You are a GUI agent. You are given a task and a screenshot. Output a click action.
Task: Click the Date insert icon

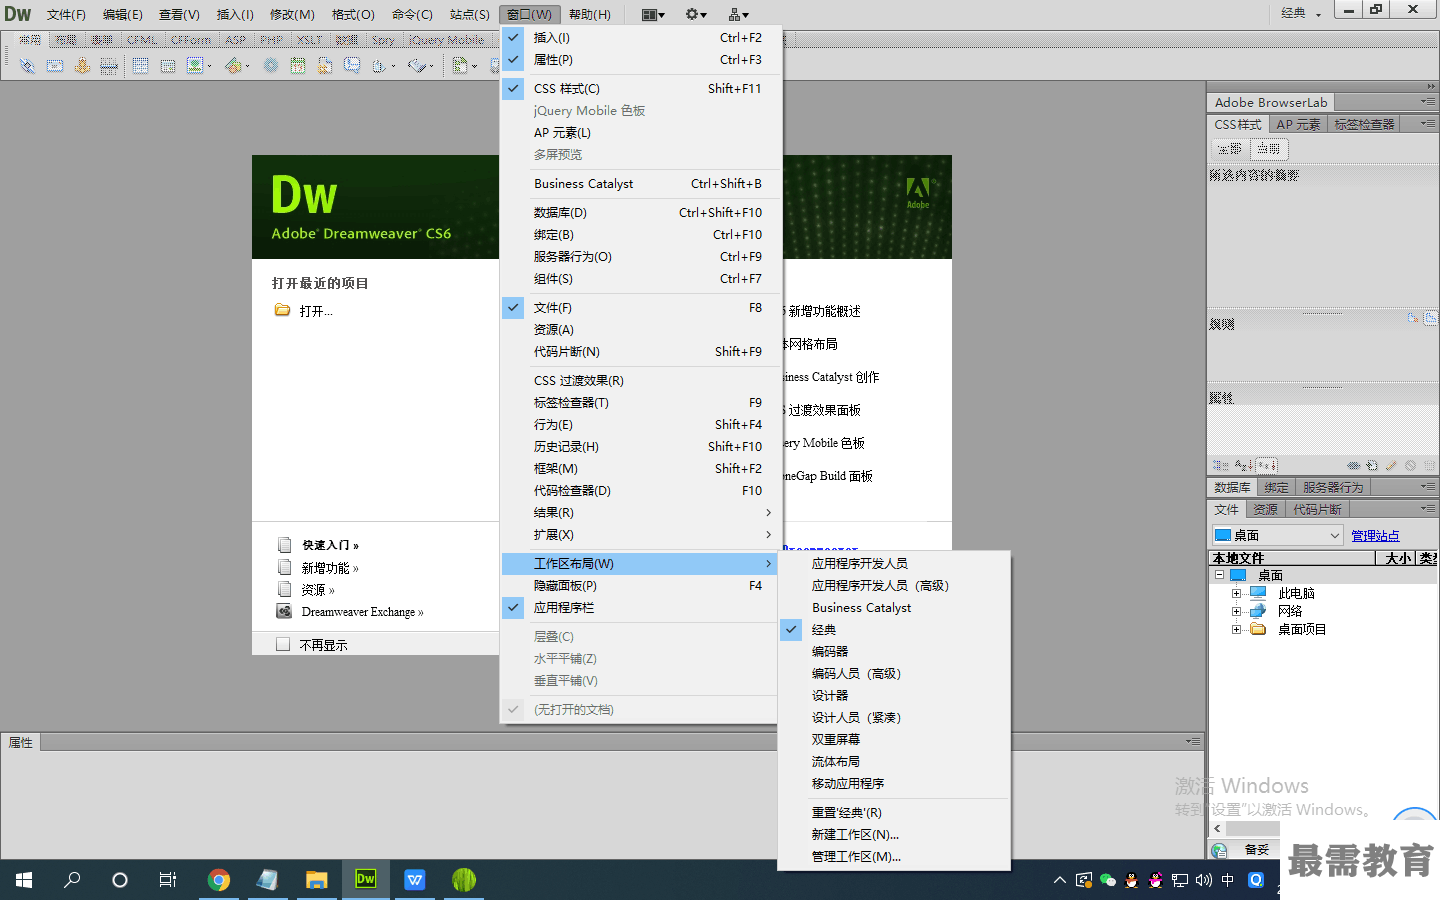pyautogui.click(x=298, y=66)
